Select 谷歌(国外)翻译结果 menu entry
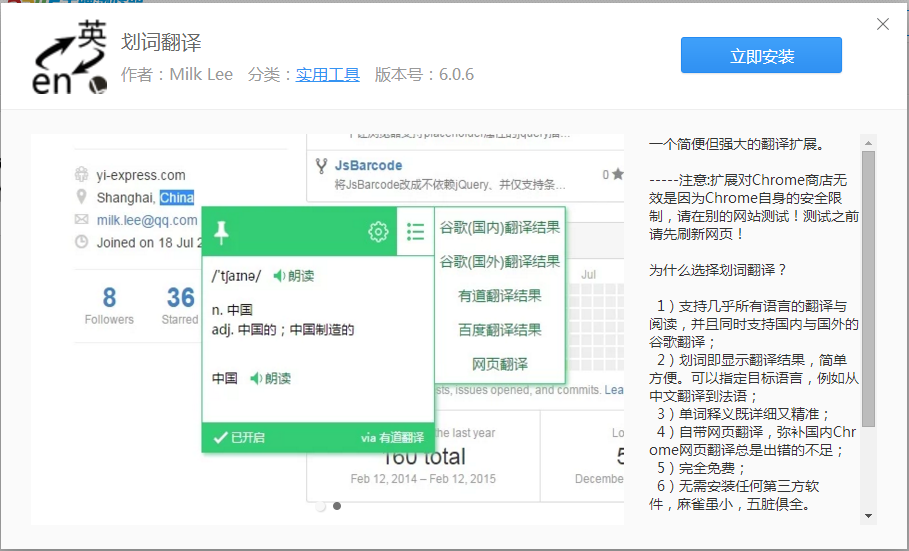The width and height of the screenshot is (909, 551). (x=500, y=262)
